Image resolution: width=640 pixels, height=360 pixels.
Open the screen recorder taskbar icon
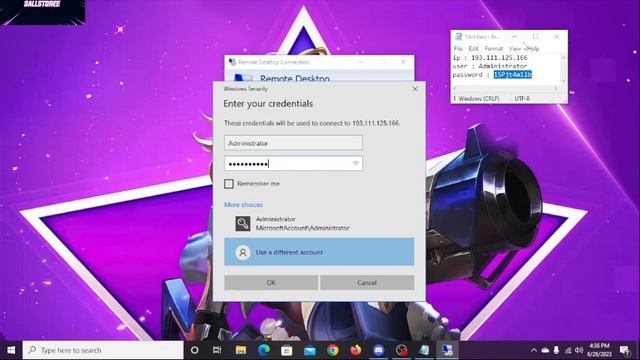(x=402, y=350)
